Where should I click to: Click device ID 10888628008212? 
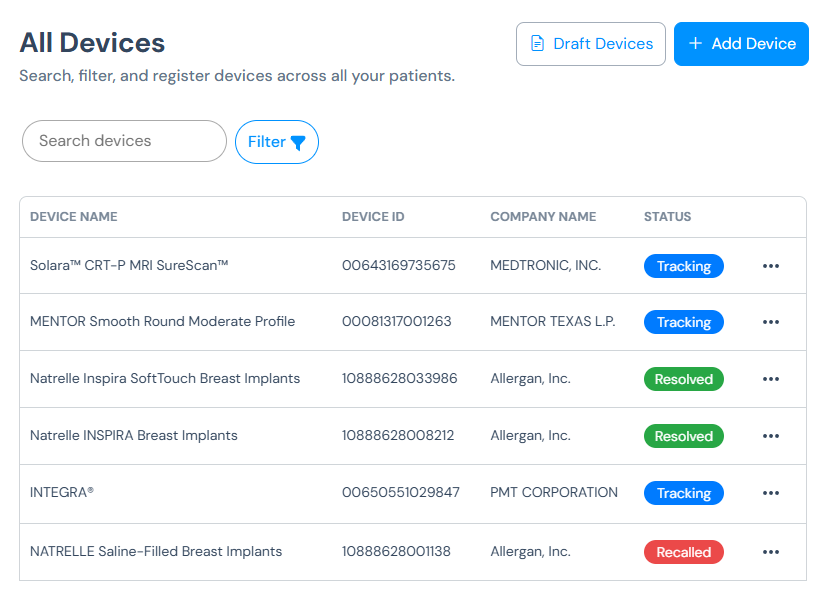398,435
